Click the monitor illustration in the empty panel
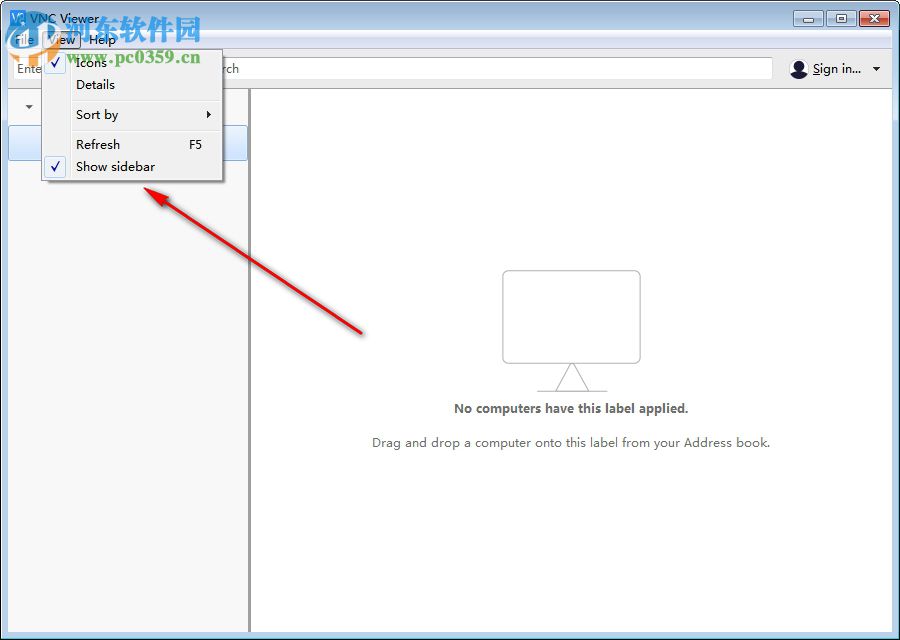This screenshot has height=640, width=900. 571,318
